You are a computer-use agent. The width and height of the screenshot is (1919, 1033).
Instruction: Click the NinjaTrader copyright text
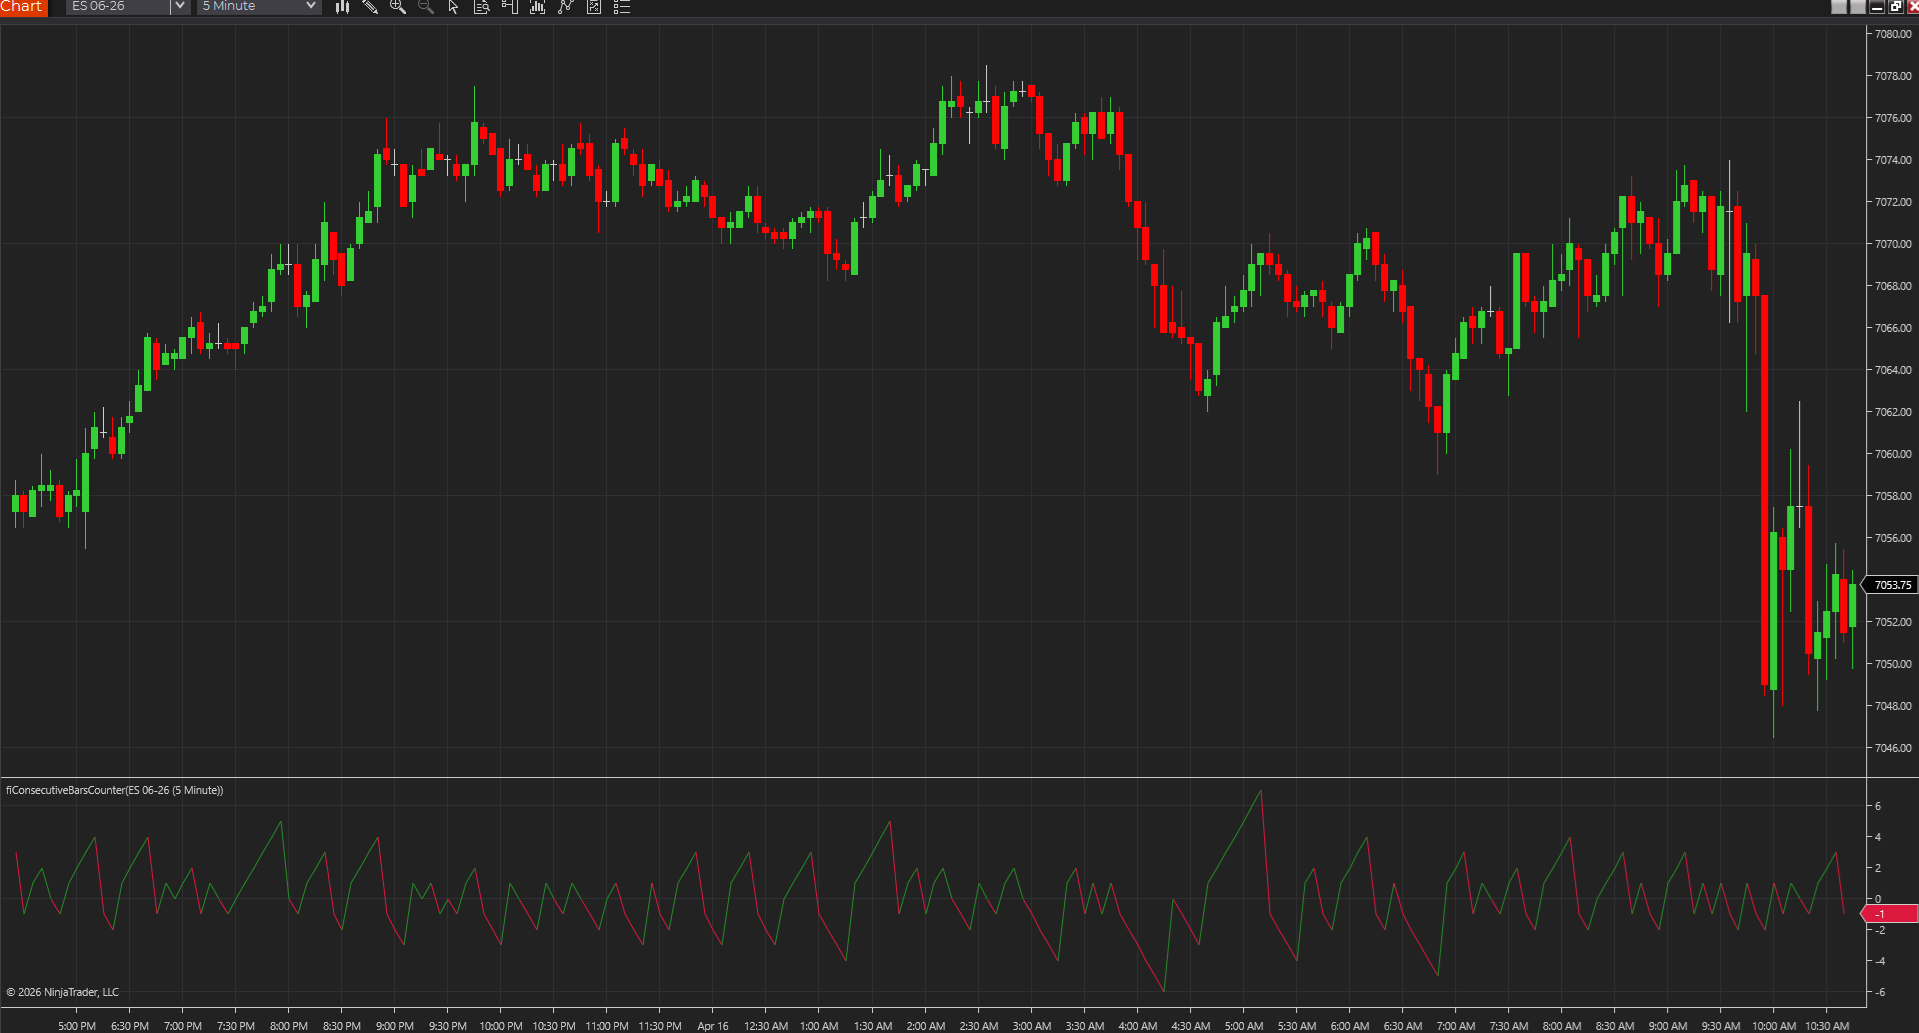61,991
